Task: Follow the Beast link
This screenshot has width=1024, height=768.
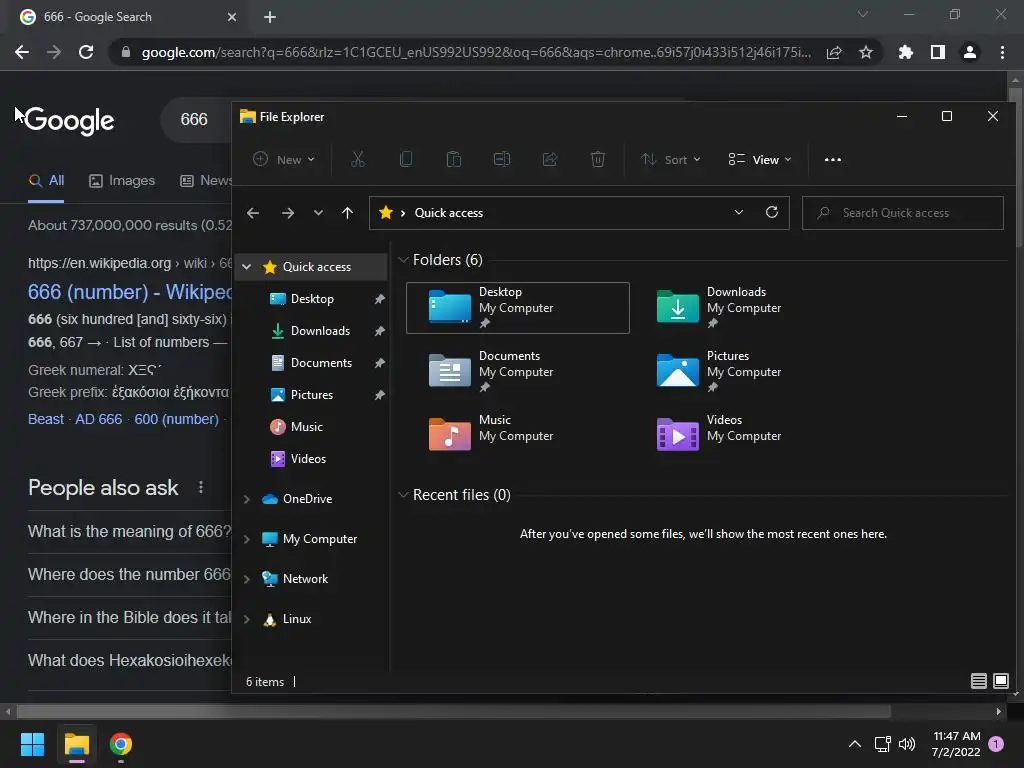Action: (x=46, y=419)
